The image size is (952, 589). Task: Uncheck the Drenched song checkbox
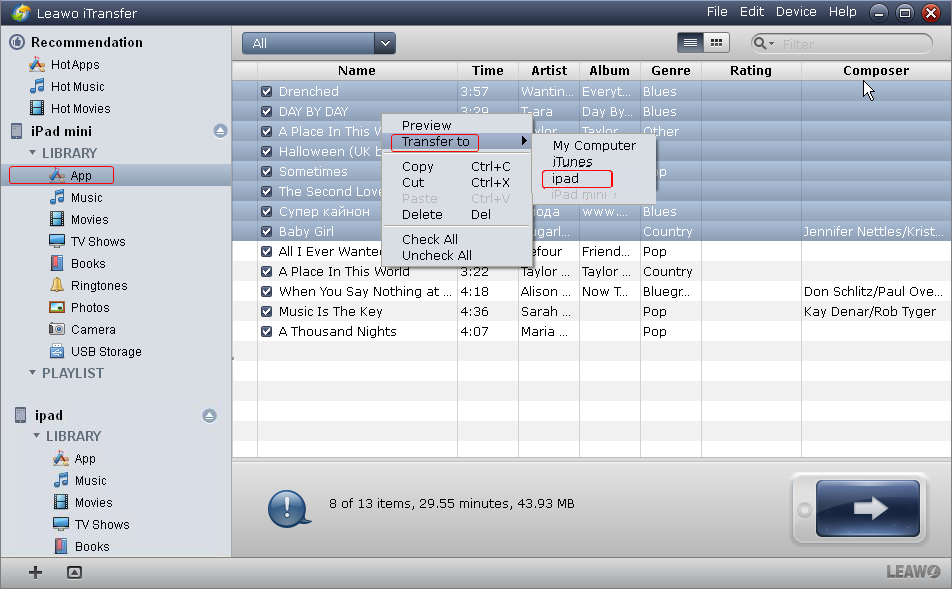click(x=267, y=91)
